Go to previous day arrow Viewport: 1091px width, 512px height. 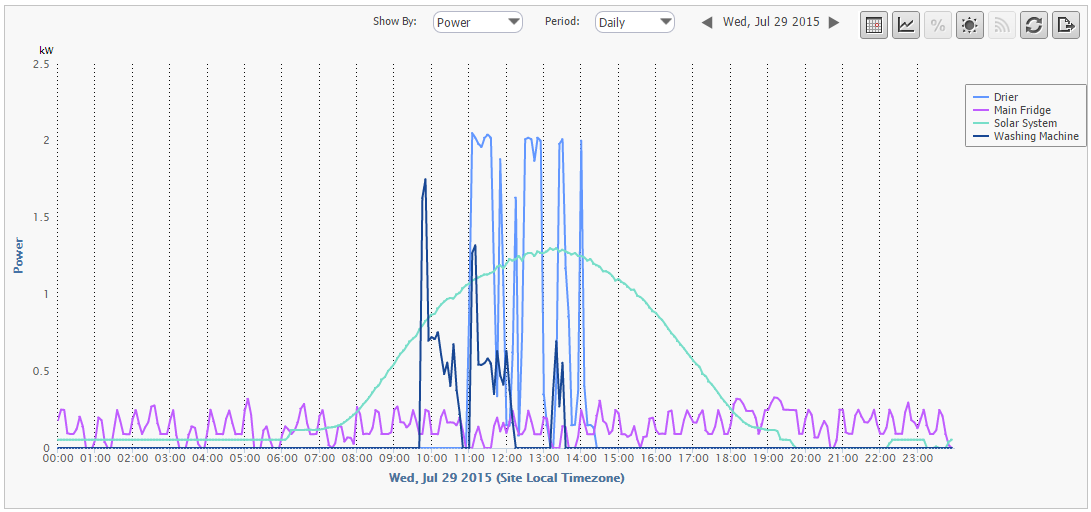point(707,22)
